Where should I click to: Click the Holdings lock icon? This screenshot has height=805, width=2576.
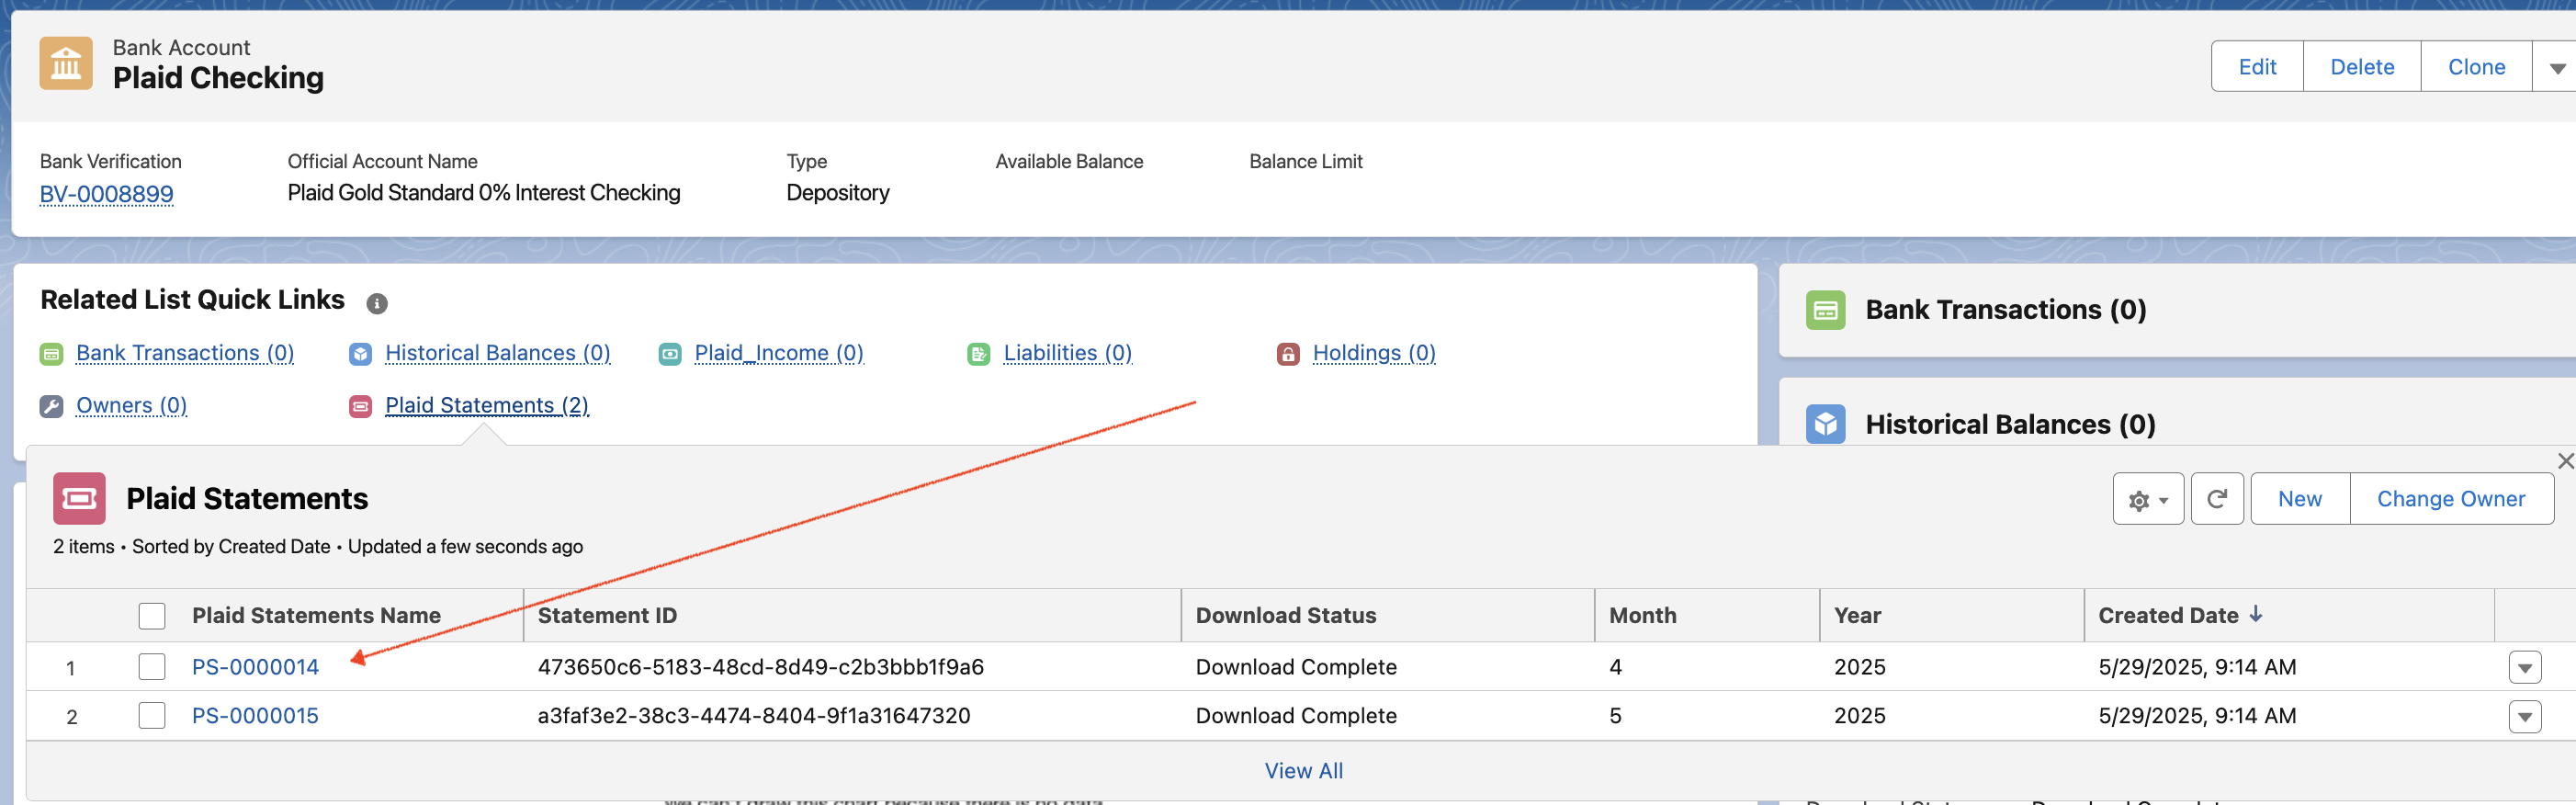pyautogui.click(x=1288, y=354)
